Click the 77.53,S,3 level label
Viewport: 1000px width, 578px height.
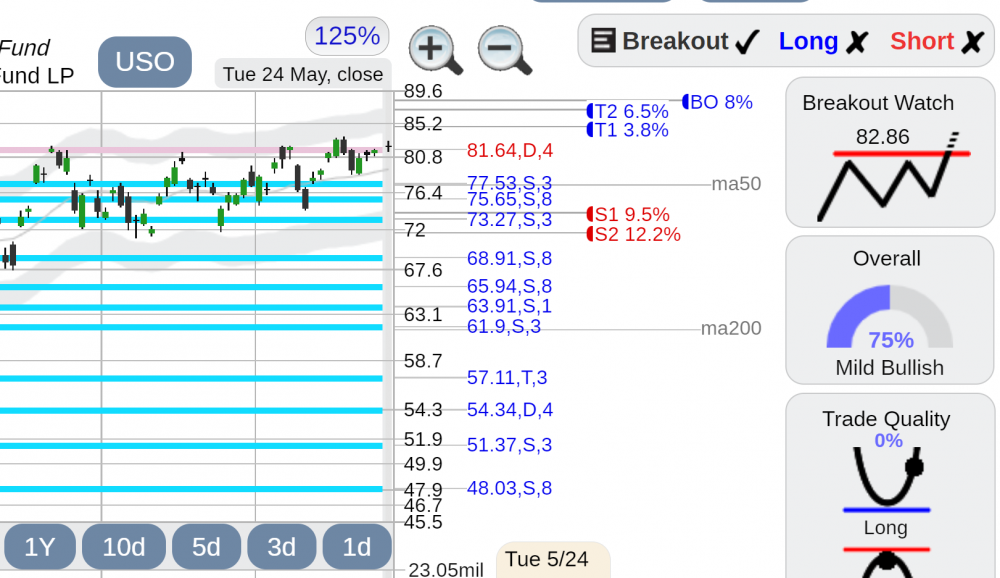coord(509,183)
